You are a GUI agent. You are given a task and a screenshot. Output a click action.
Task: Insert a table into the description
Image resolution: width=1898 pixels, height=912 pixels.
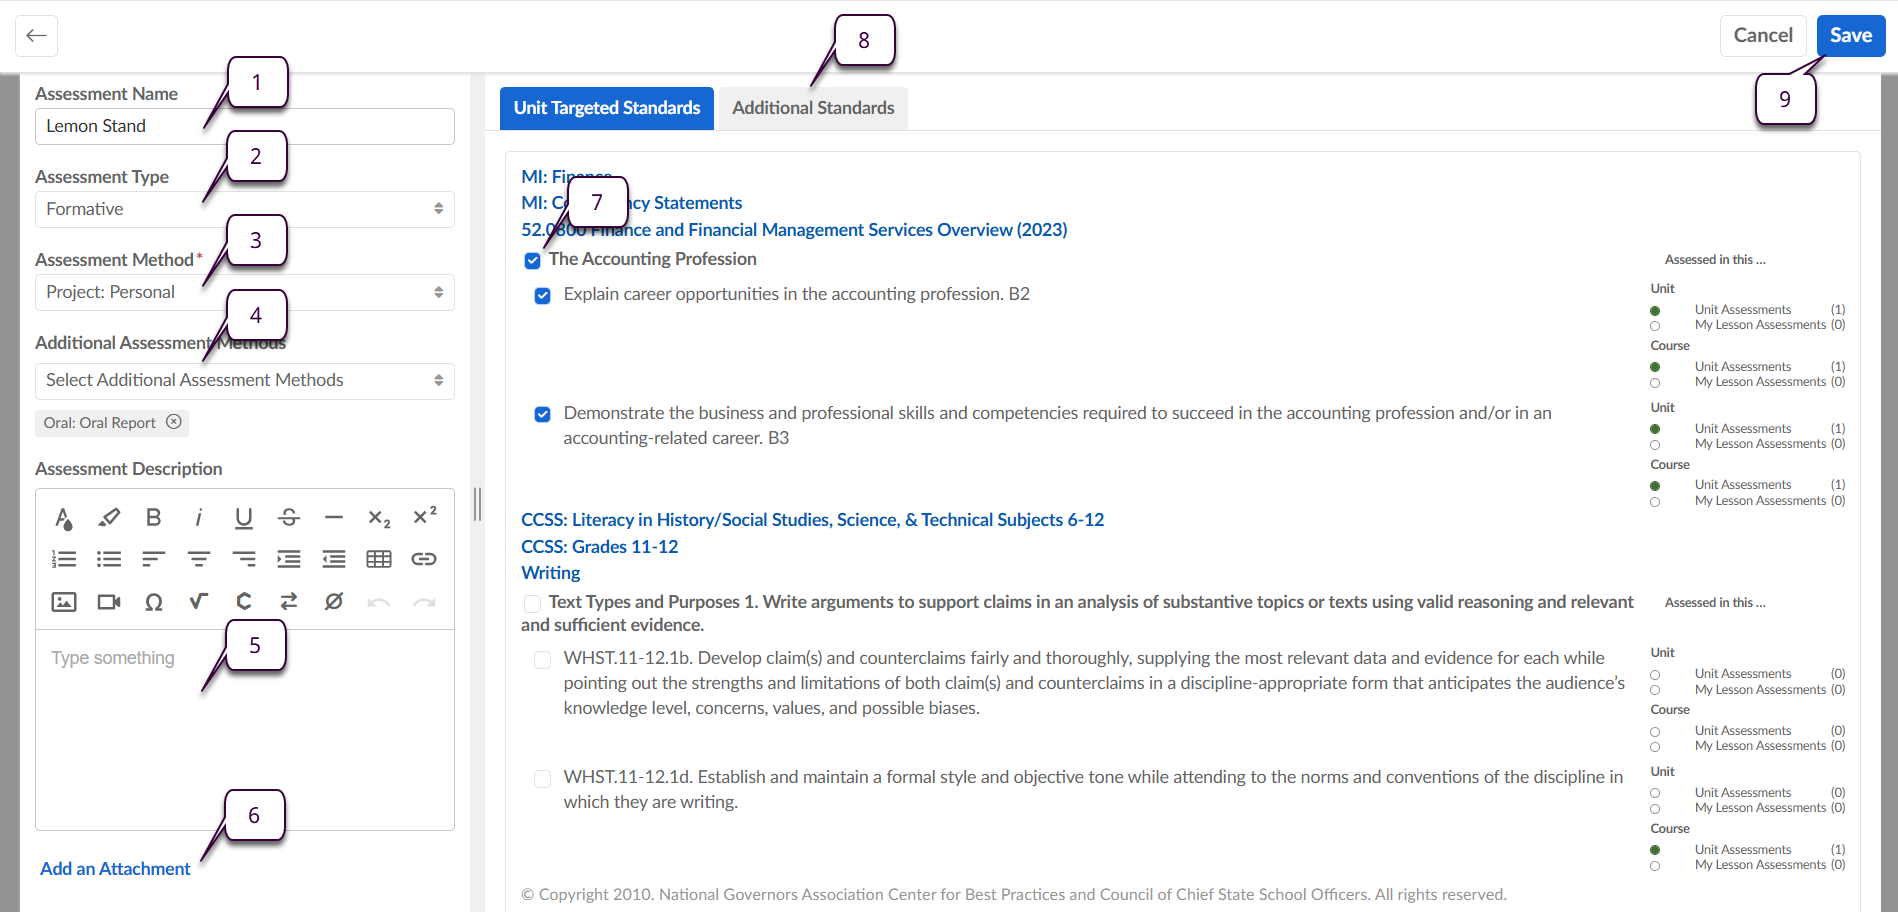pyautogui.click(x=379, y=559)
